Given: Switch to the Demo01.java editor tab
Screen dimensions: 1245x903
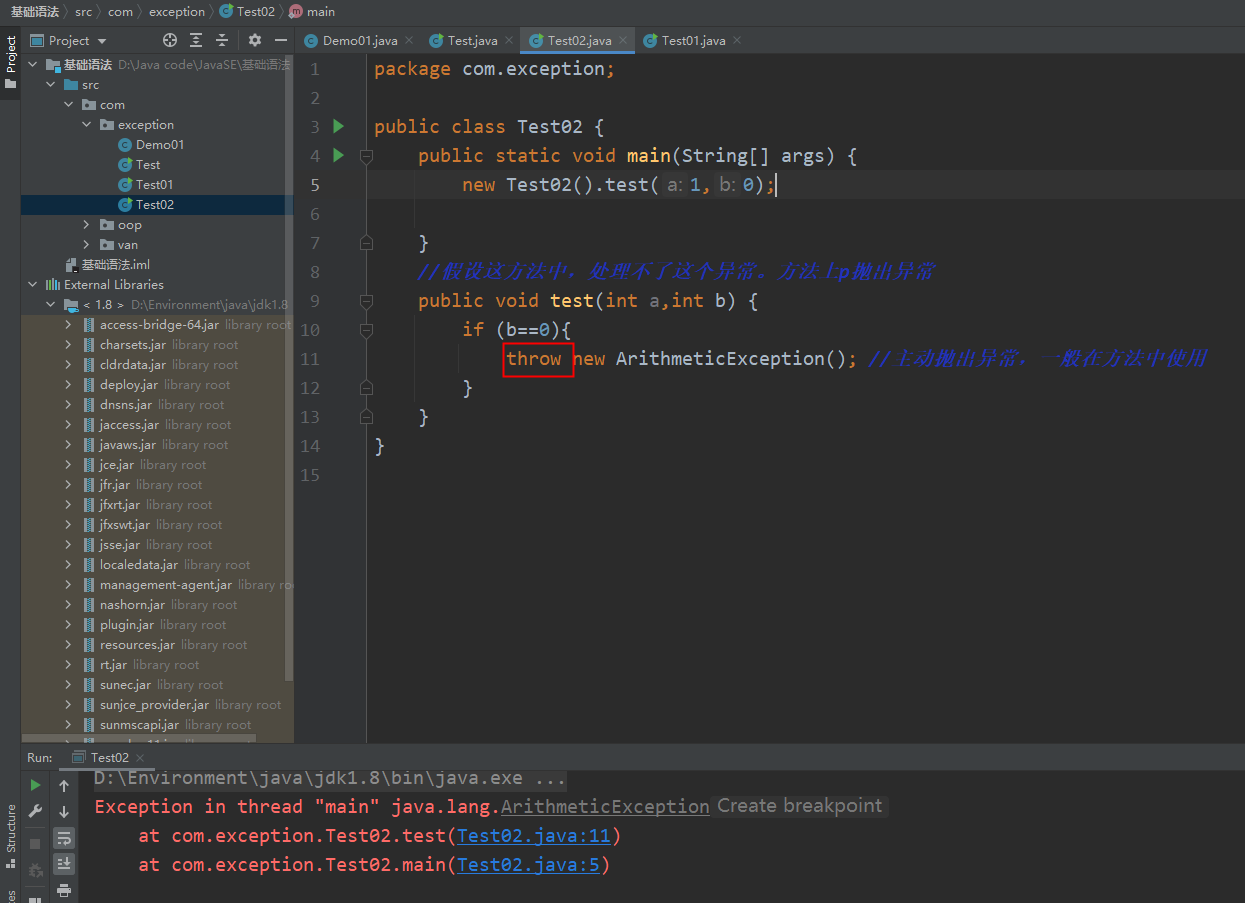Looking at the screenshot, I should tap(360, 40).
